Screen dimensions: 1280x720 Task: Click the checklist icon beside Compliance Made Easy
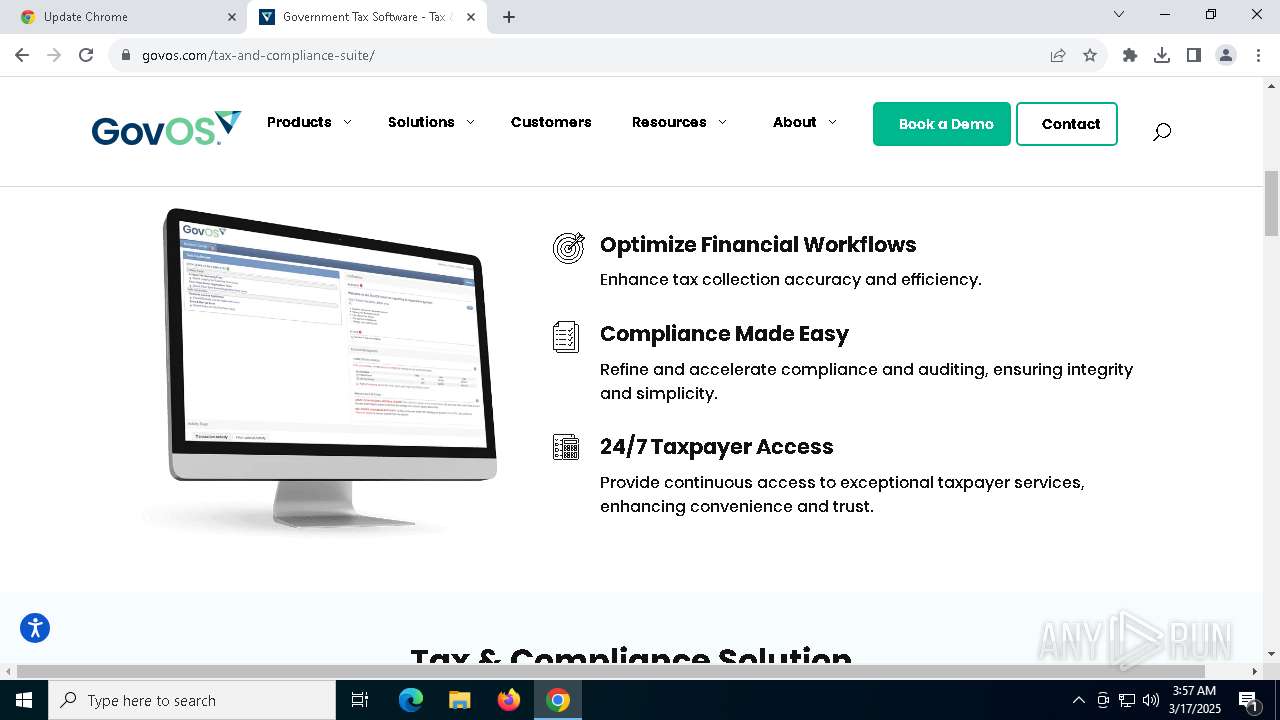(x=566, y=337)
